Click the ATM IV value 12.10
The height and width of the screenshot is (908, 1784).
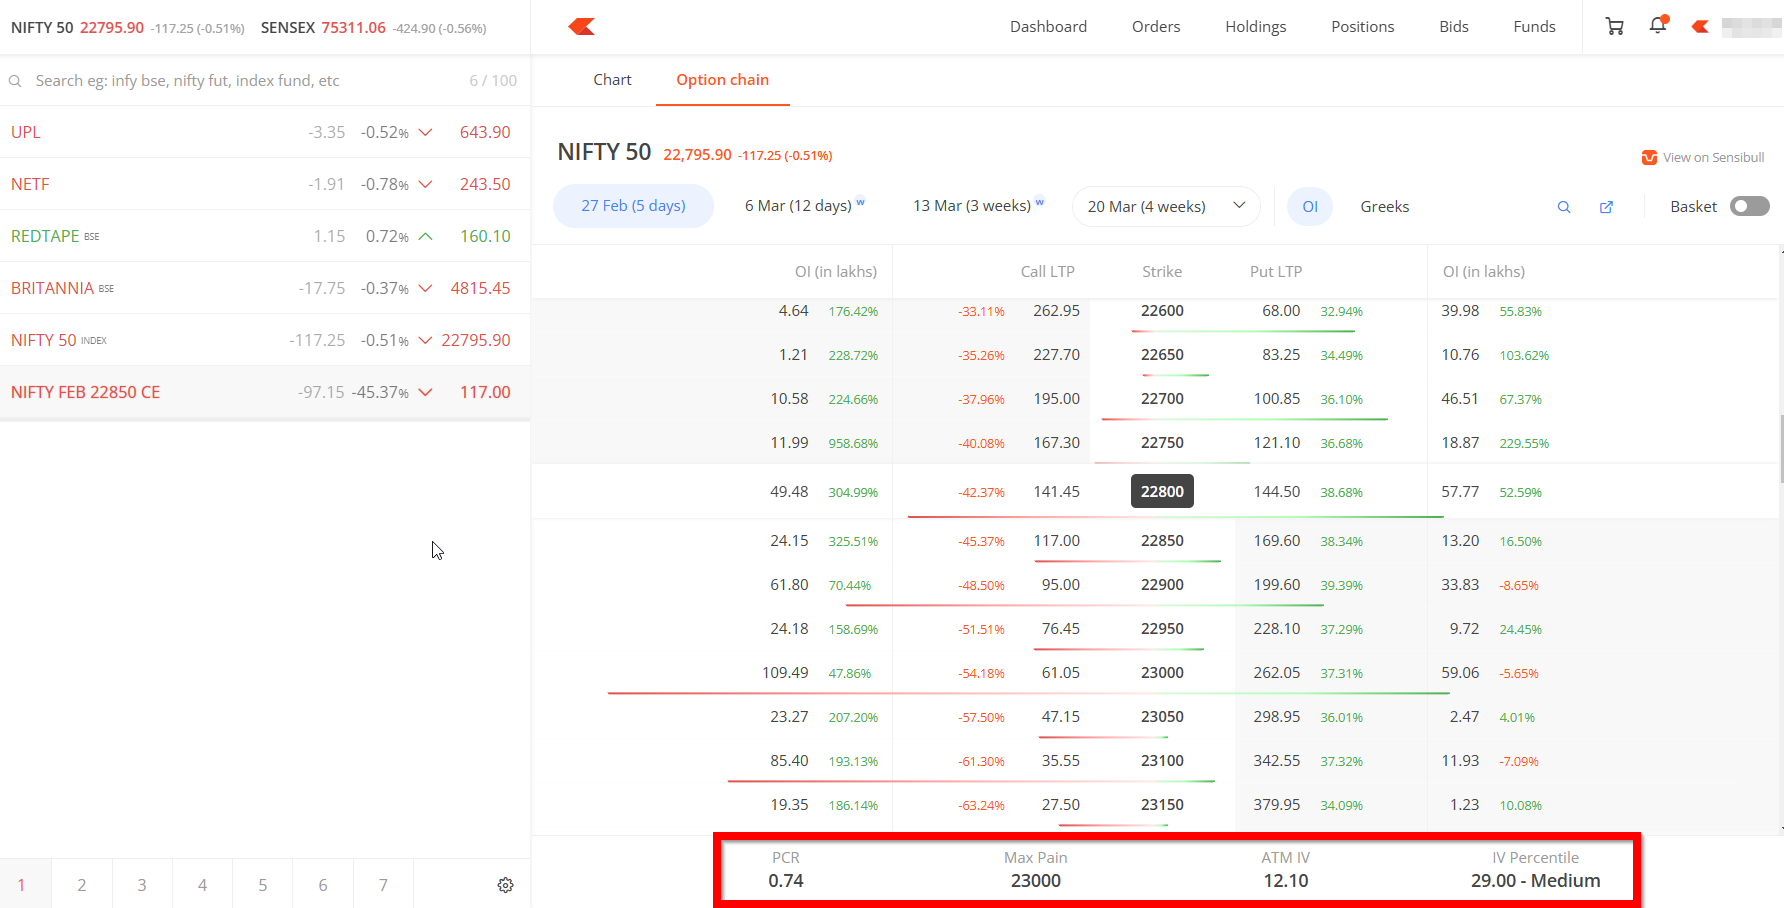coord(1286,881)
